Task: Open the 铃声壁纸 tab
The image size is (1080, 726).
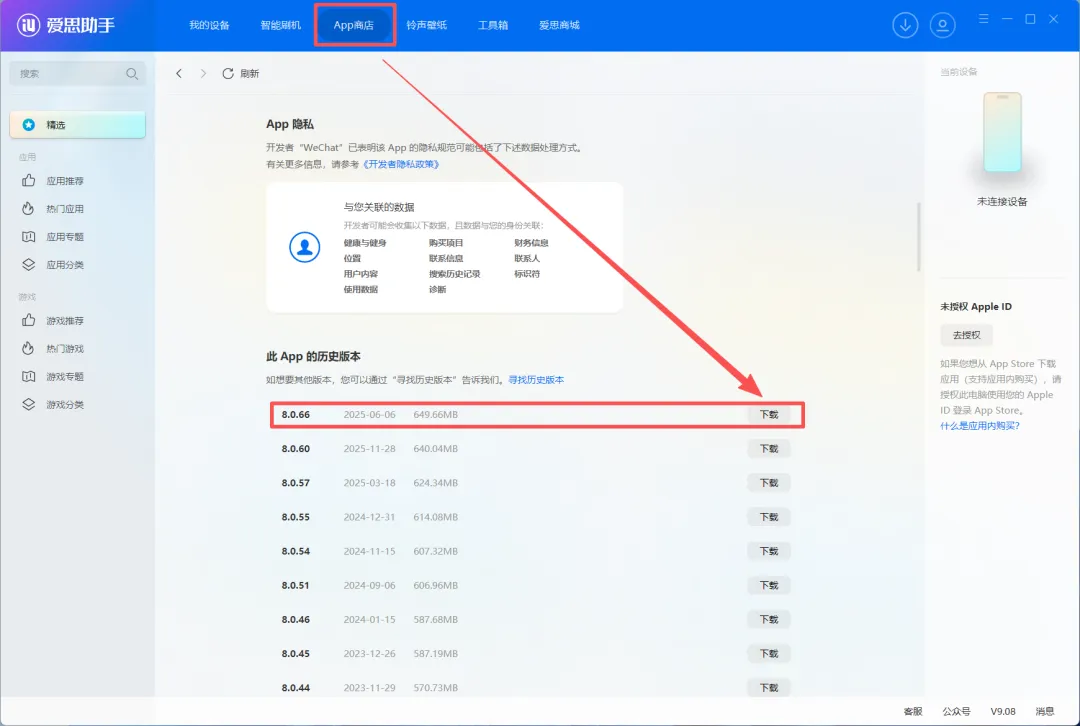Action: coord(426,25)
